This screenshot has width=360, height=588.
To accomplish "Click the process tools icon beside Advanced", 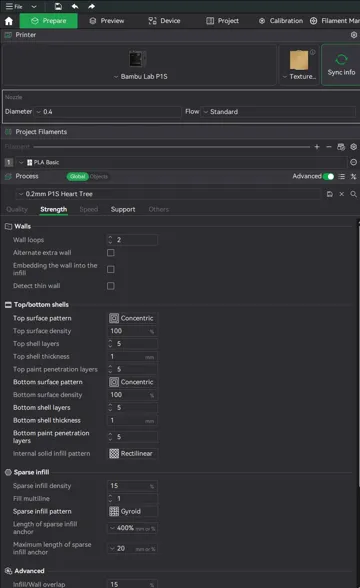I will pos(353,176).
